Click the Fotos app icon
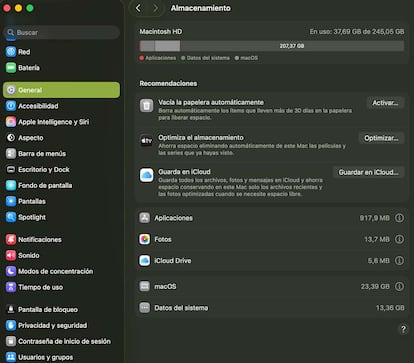The height and width of the screenshot is (363, 414). pyautogui.click(x=145, y=239)
